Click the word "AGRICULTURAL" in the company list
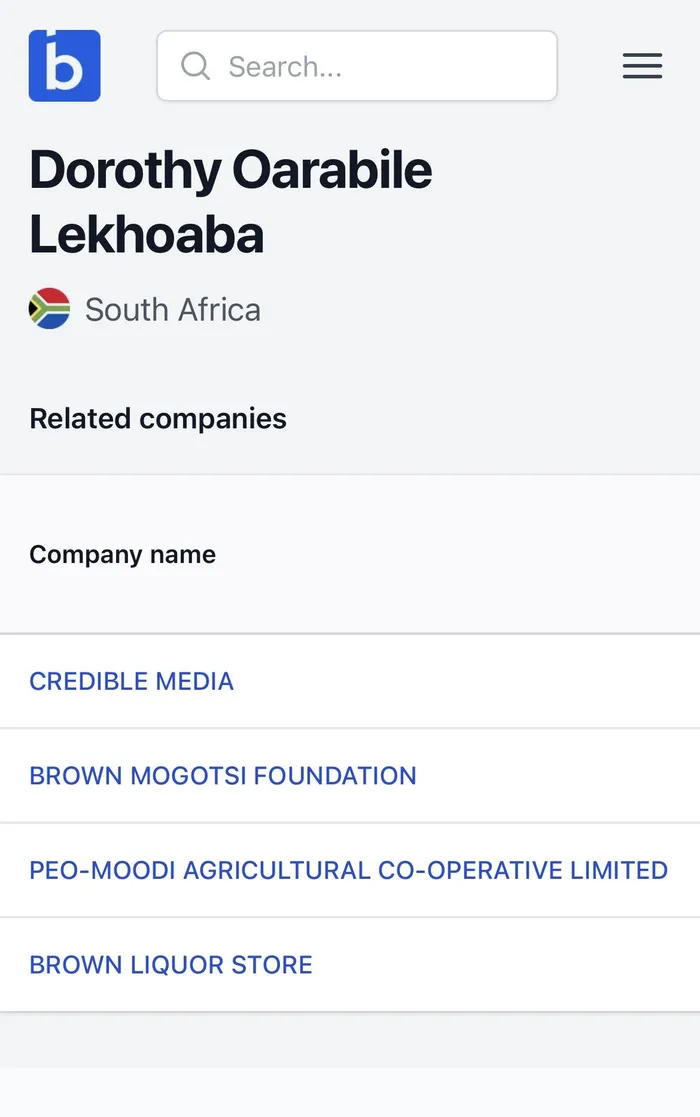Viewport: 700px width, 1117px height. (x=270, y=870)
